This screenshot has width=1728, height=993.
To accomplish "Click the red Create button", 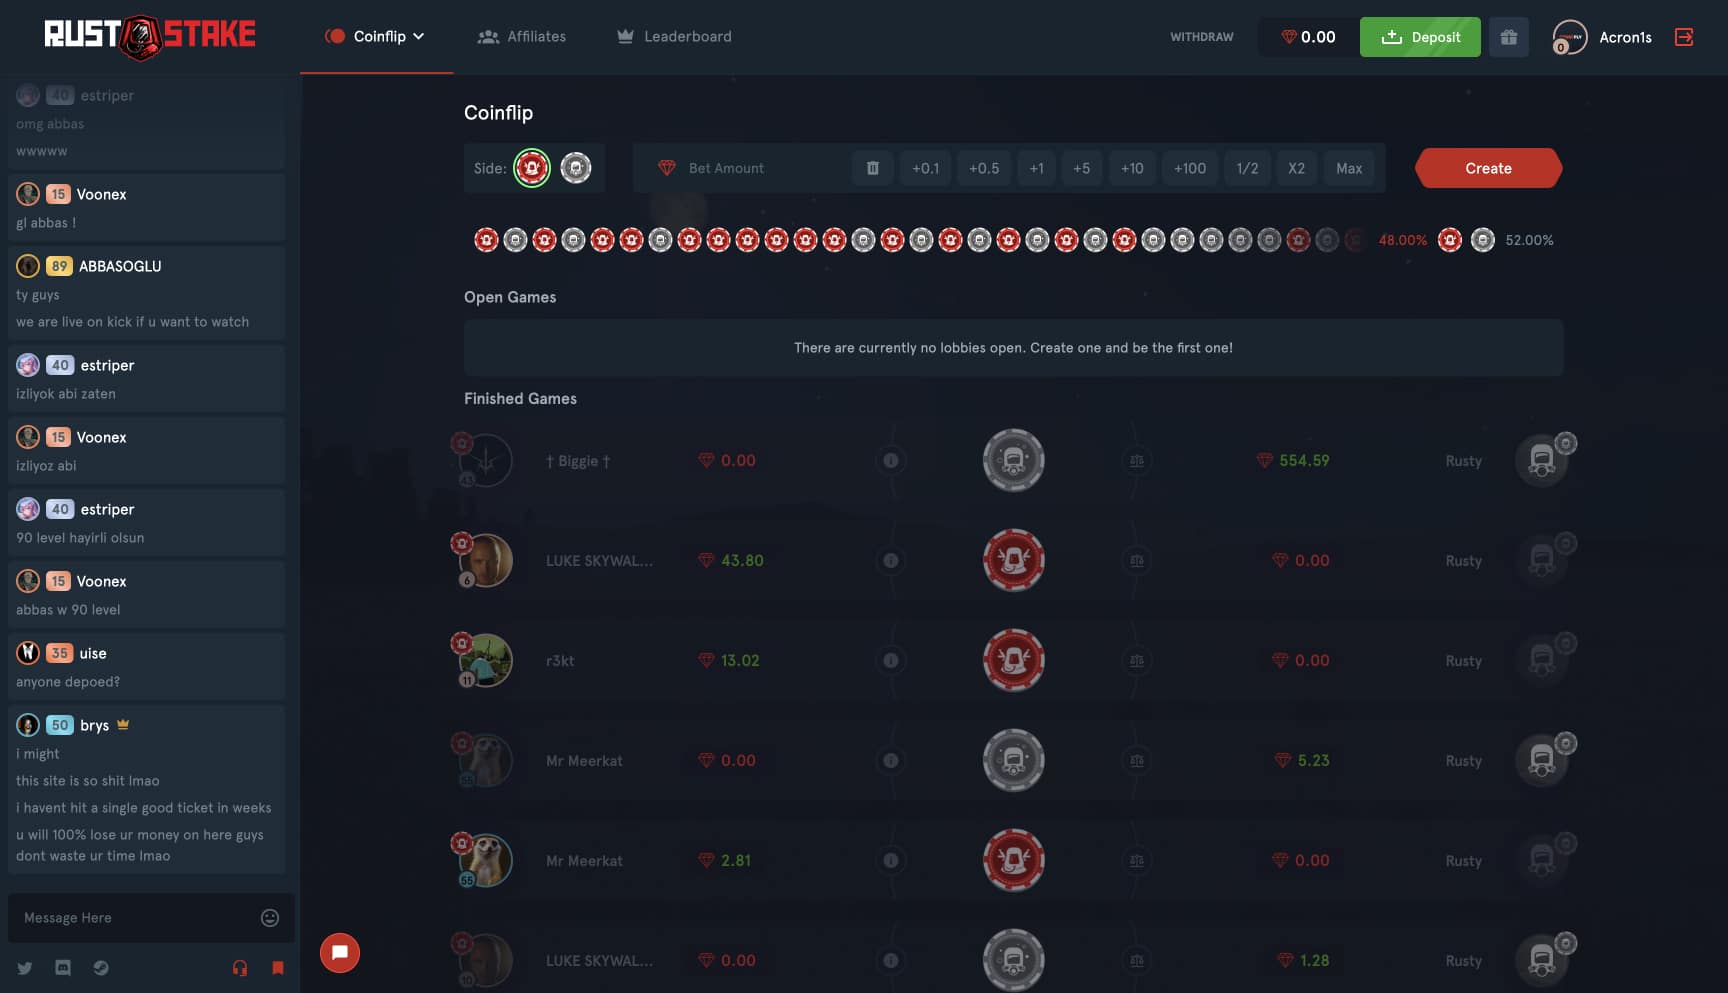I will tap(1488, 168).
